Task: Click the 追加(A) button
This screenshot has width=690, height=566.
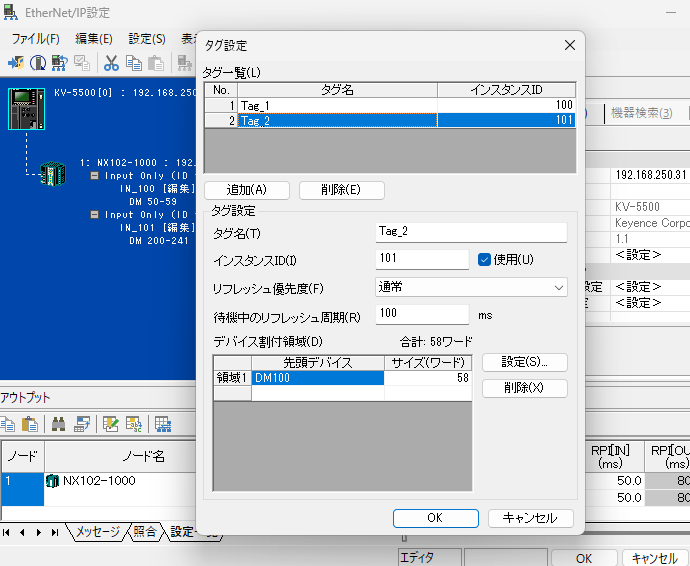Action: point(246,190)
